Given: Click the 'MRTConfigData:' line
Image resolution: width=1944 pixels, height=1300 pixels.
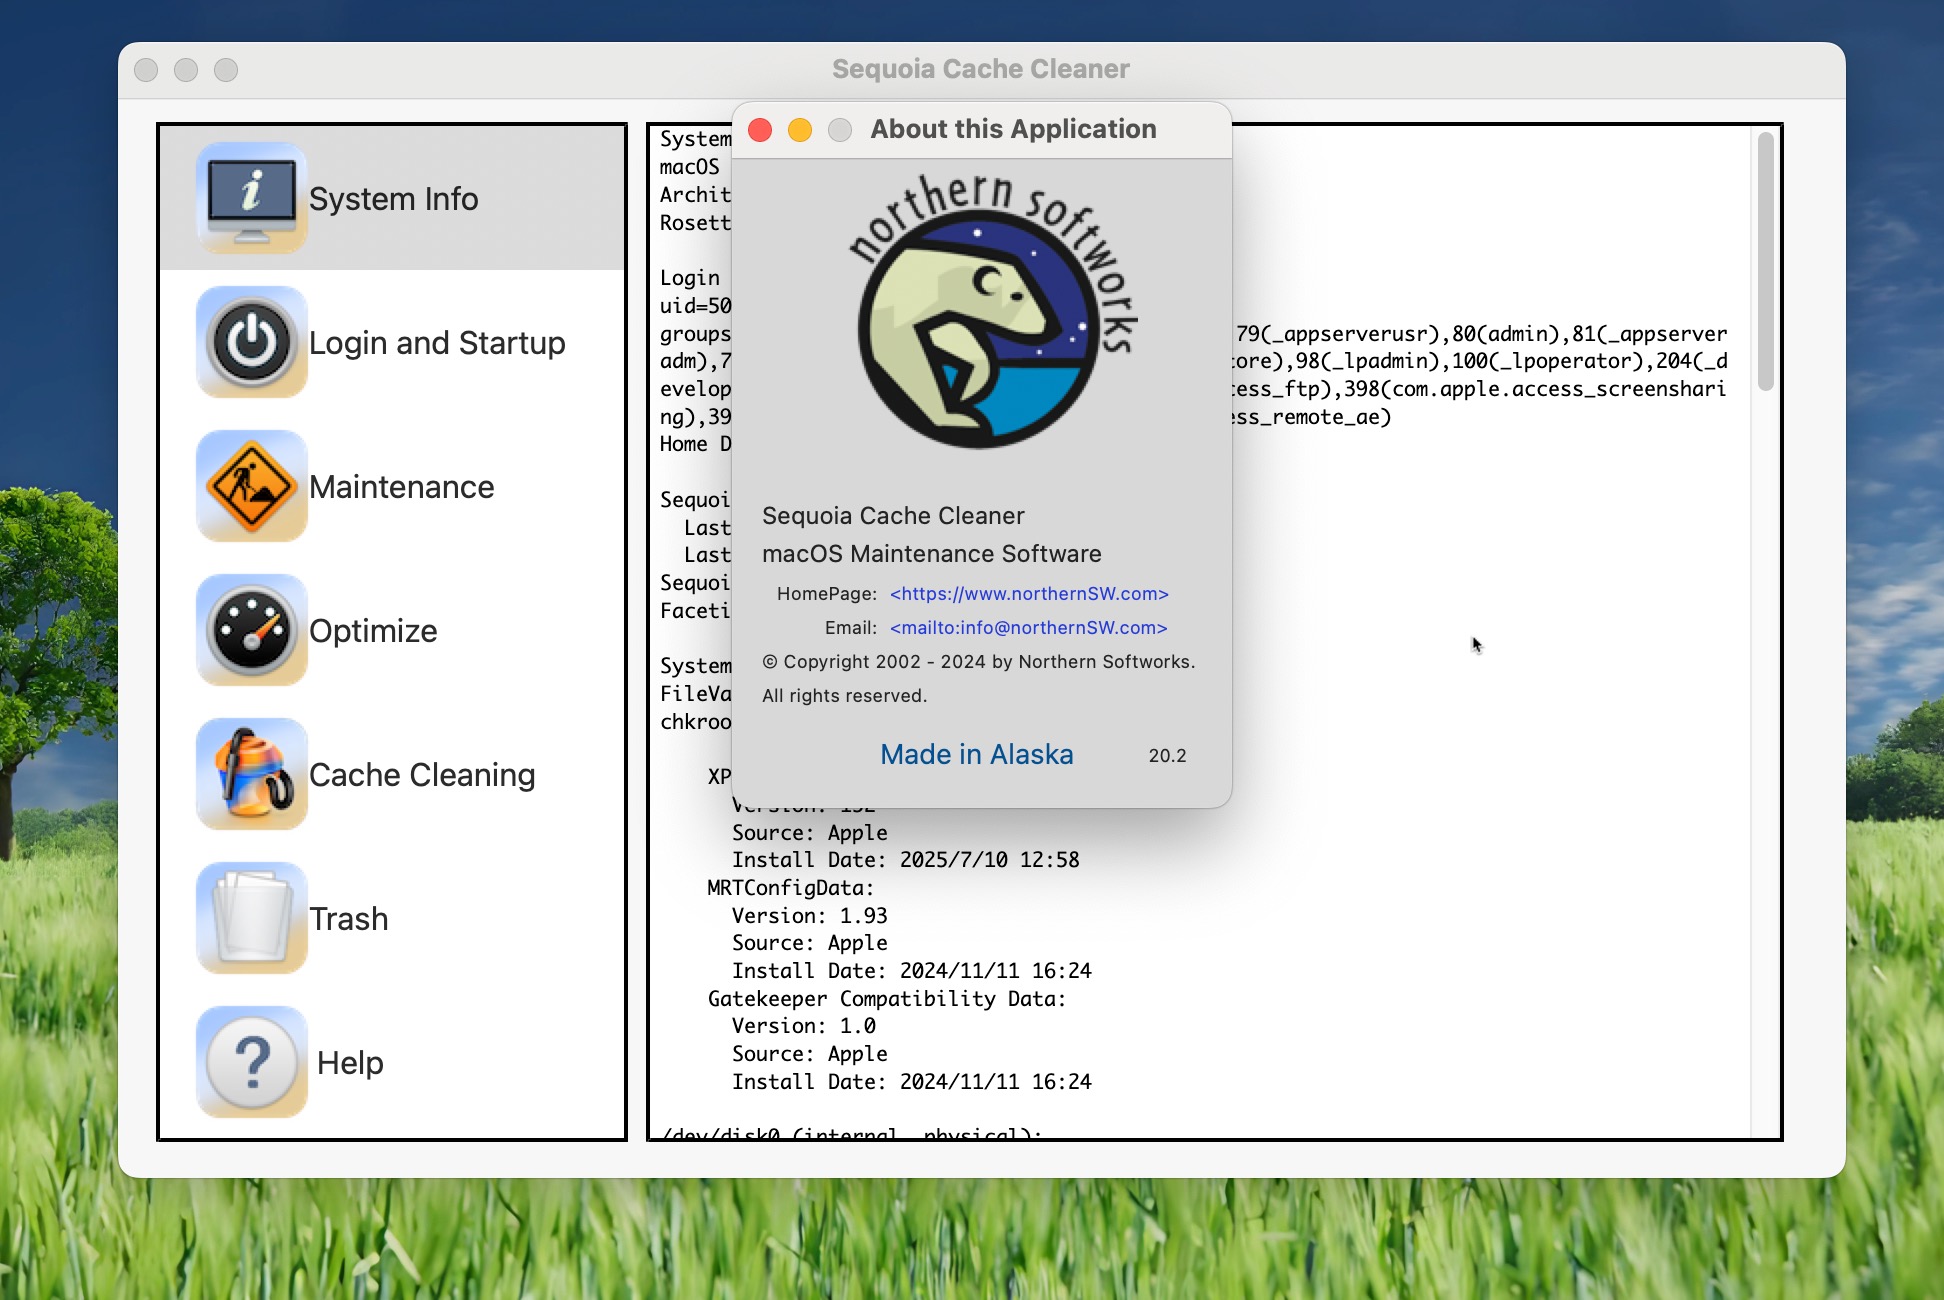Looking at the screenshot, I should (x=791, y=888).
